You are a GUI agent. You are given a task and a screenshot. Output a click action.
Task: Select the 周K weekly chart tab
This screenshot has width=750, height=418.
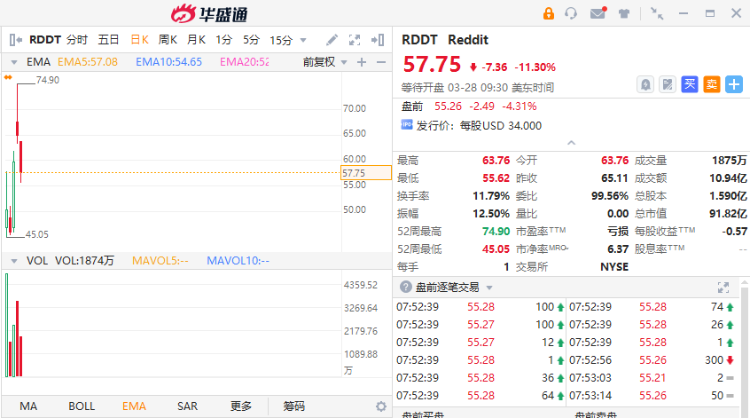coord(167,40)
